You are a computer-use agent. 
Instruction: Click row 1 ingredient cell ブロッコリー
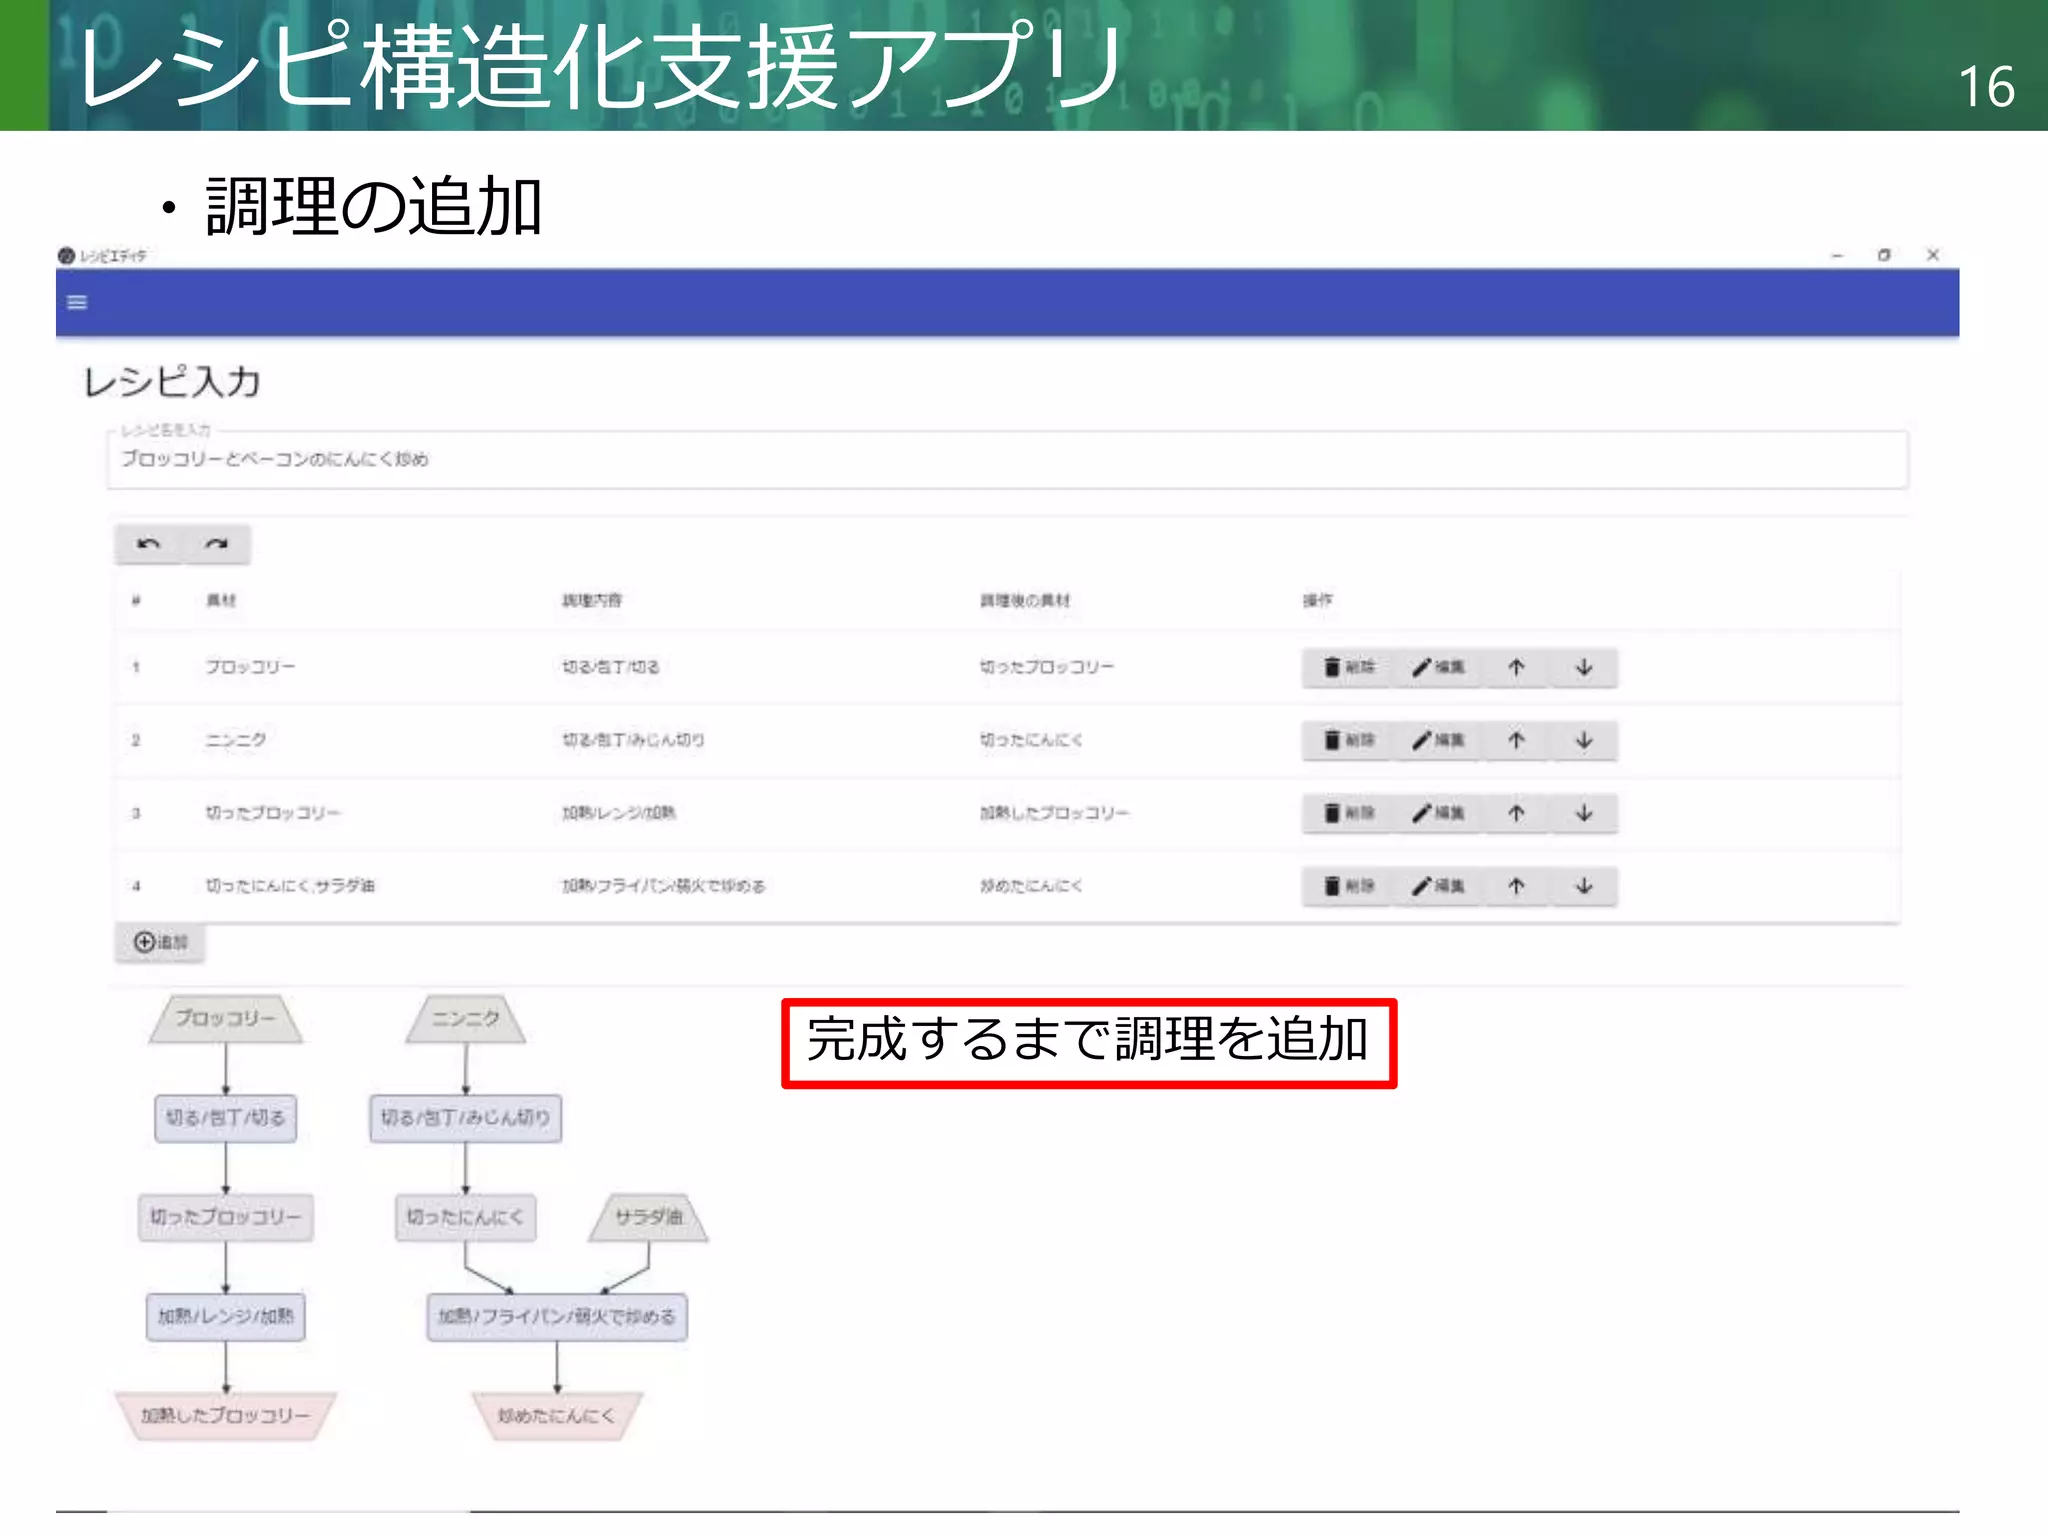(x=250, y=667)
